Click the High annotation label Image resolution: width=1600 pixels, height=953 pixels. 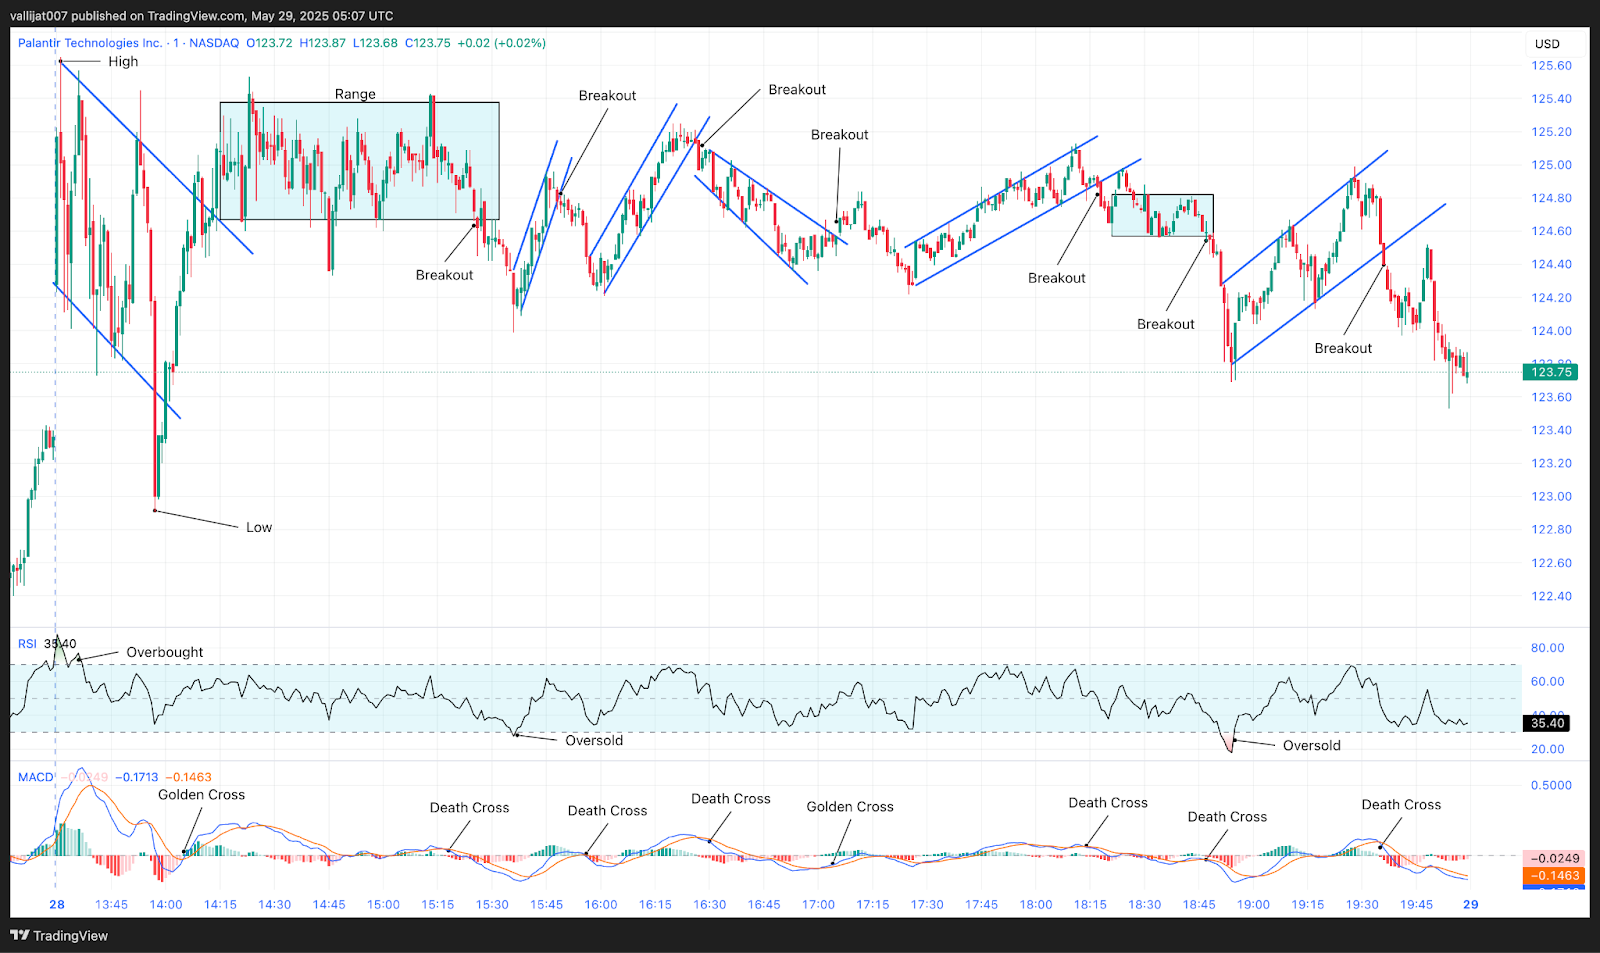(123, 62)
